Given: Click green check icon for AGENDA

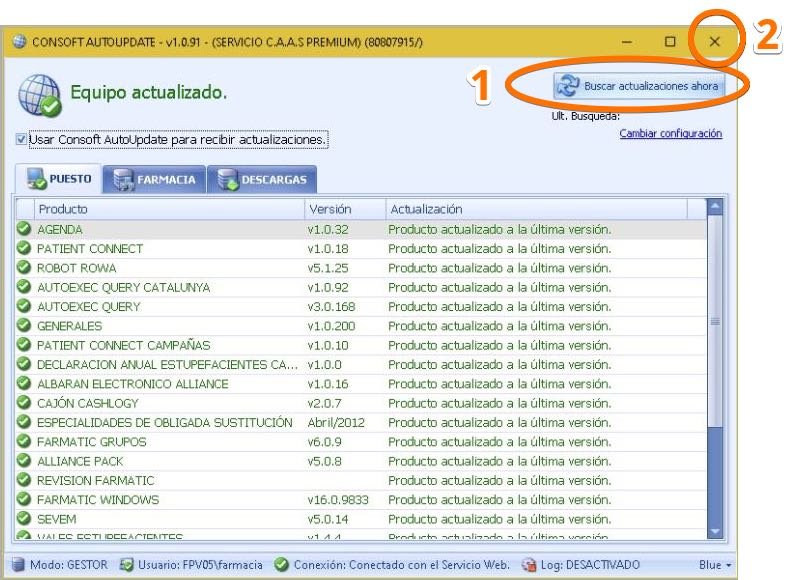Looking at the screenshot, I should [x=24, y=228].
